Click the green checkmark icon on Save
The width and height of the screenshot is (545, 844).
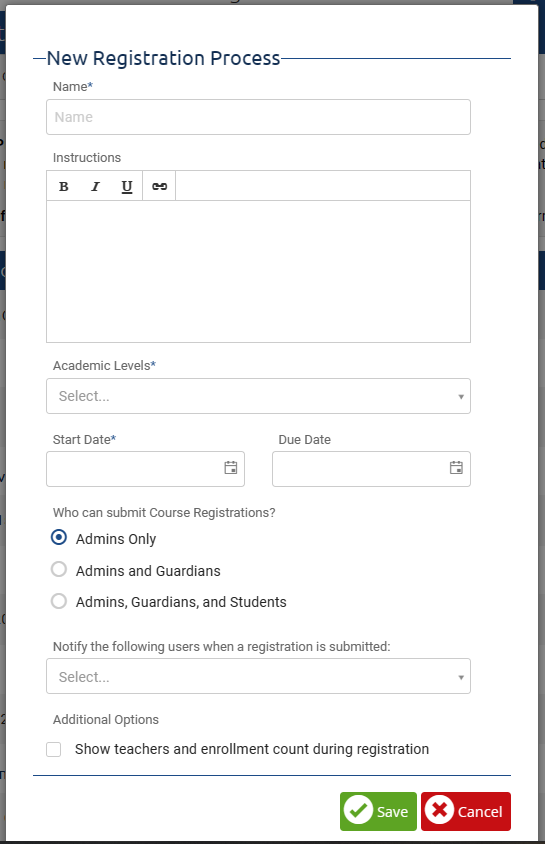358,810
